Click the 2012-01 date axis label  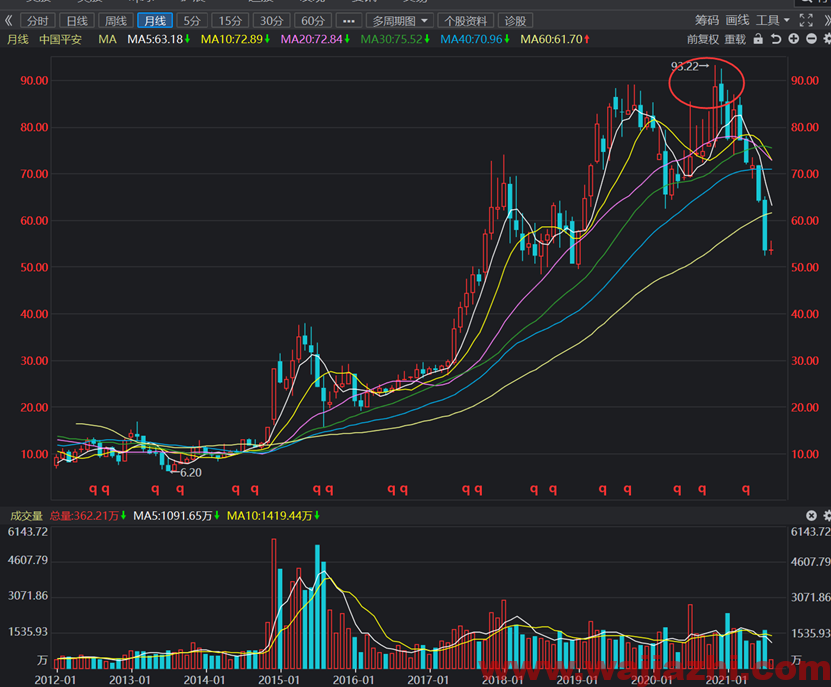(55, 680)
